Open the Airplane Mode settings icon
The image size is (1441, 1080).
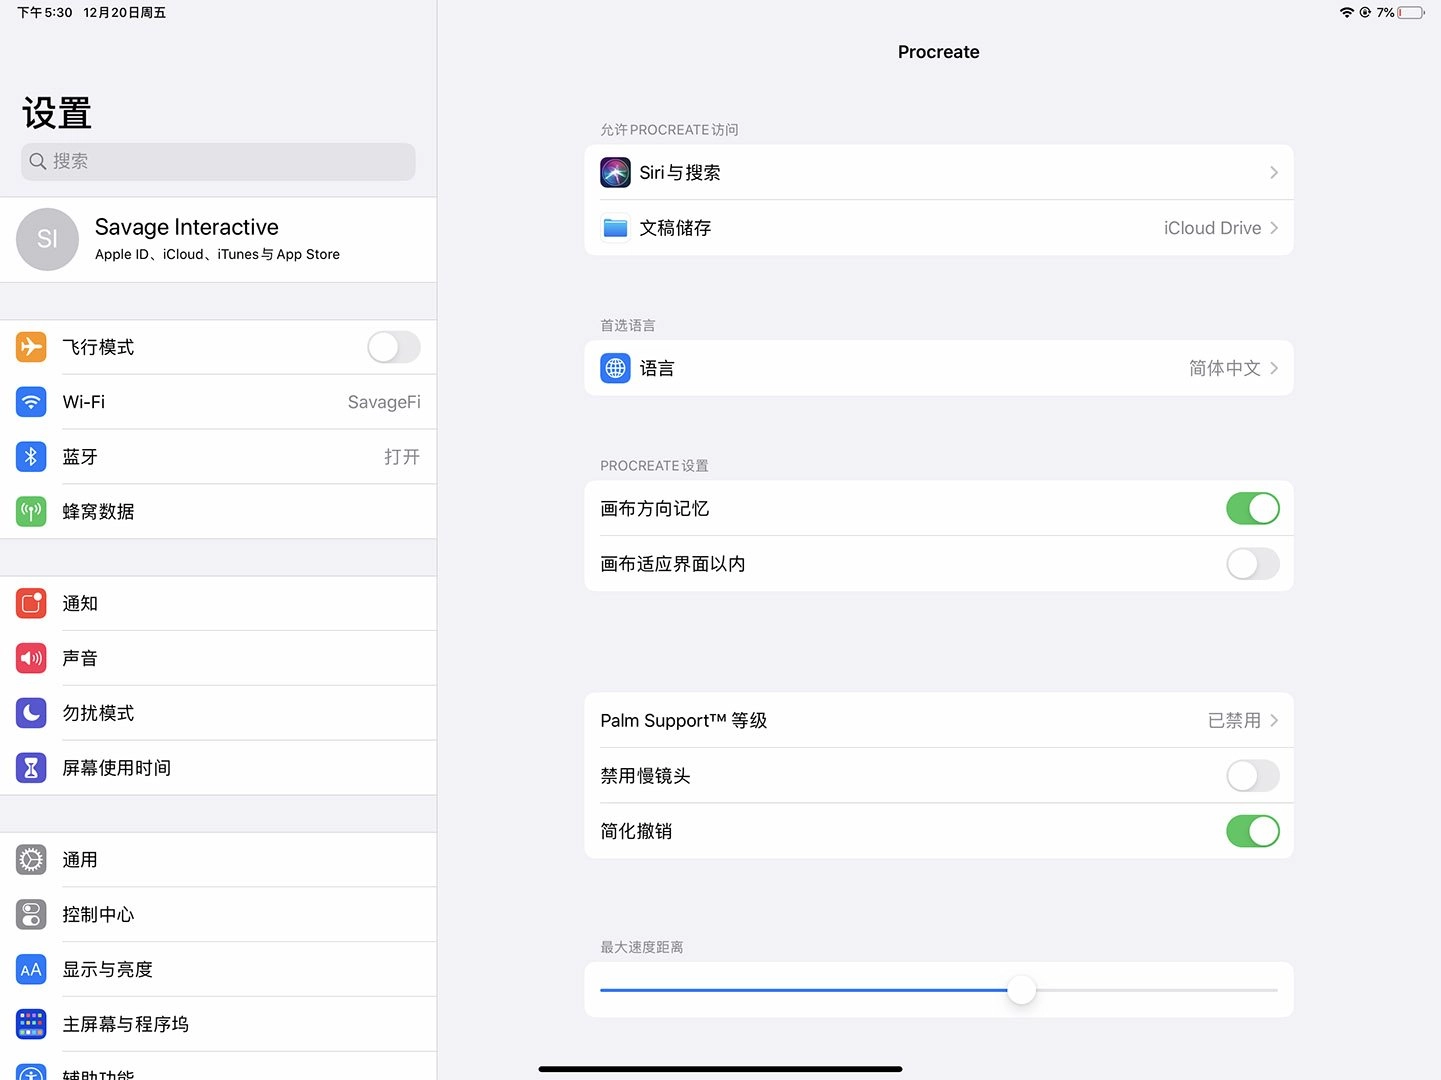(31, 347)
